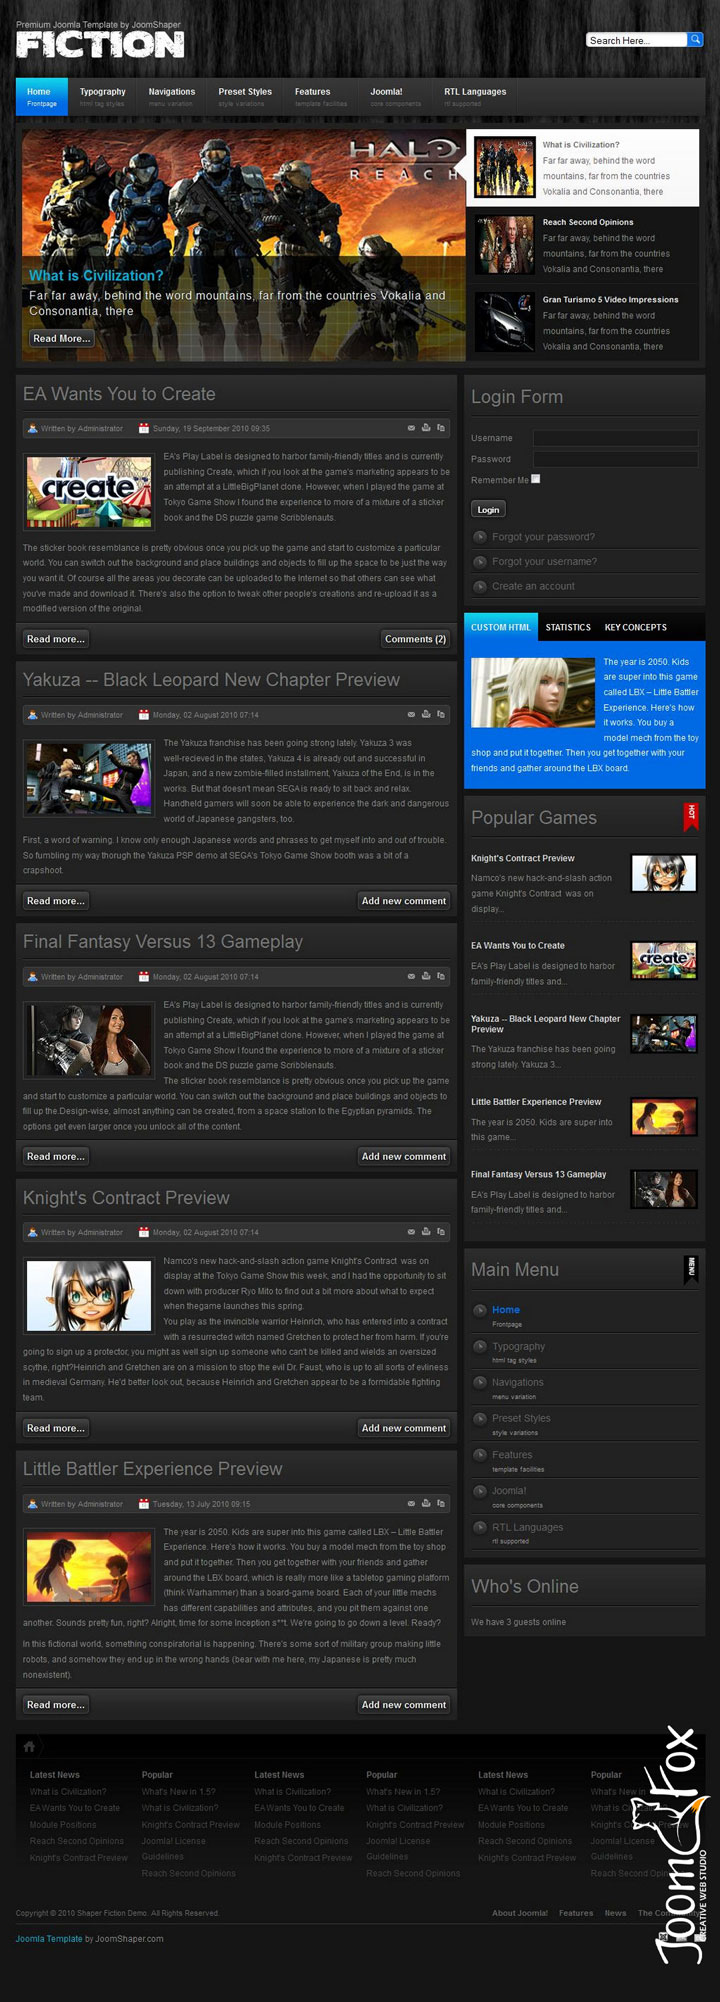Image resolution: width=720 pixels, height=2002 pixels.
Task: Open PDF icon for Yakuza Black Leopard article
Action: pyautogui.click(x=441, y=714)
